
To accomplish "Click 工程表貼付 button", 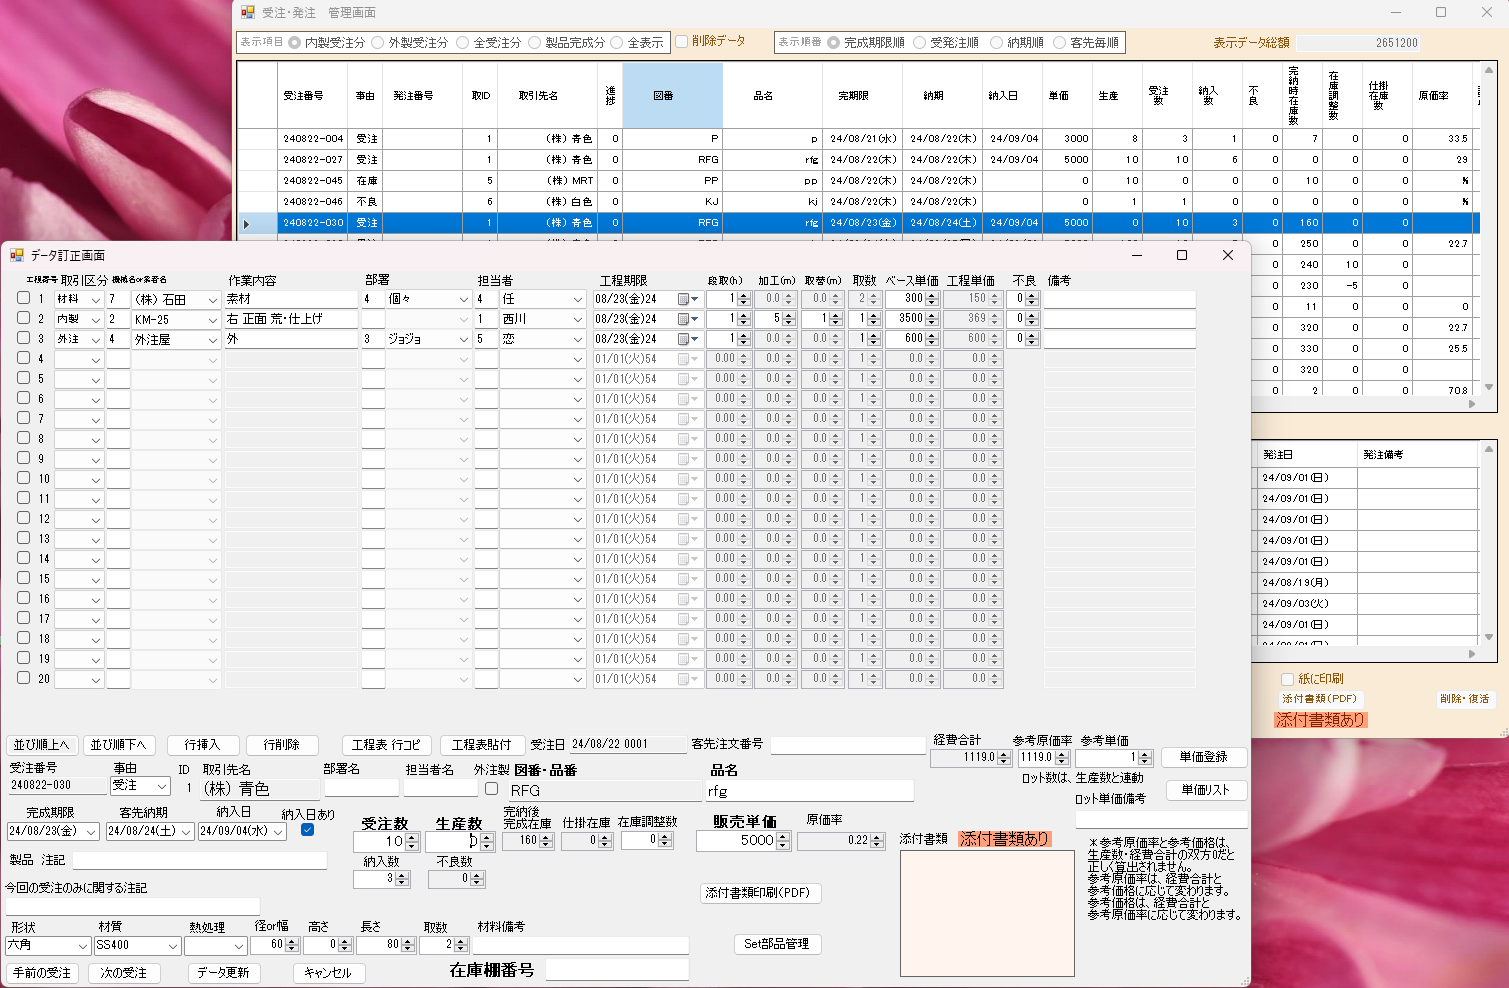I will [x=481, y=745].
